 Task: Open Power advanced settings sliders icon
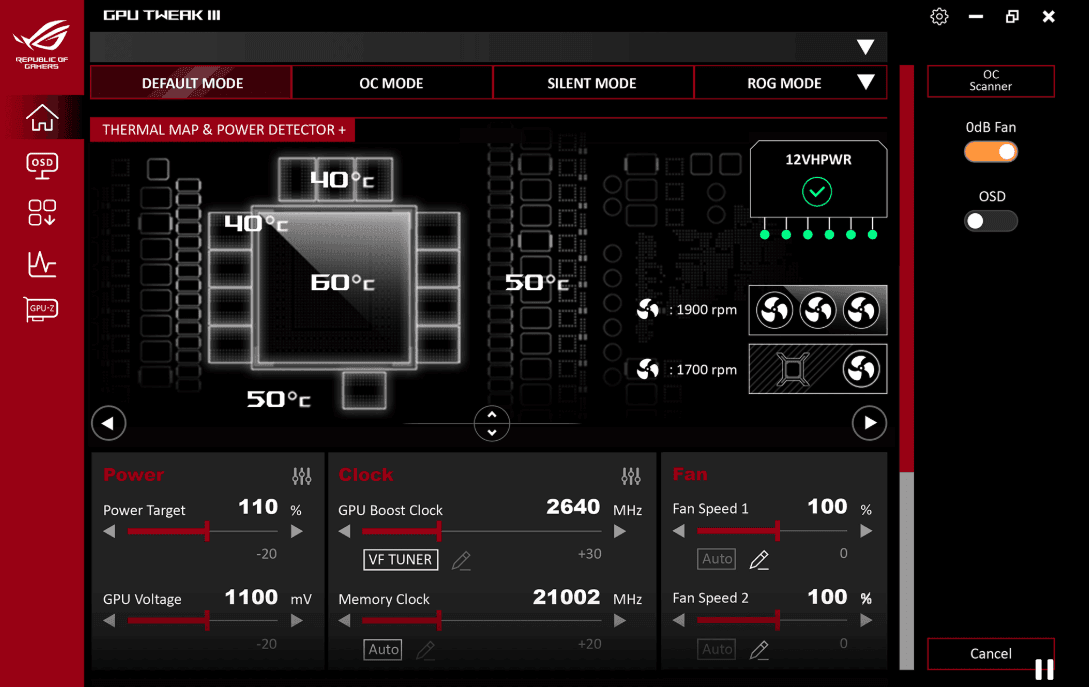click(x=301, y=476)
